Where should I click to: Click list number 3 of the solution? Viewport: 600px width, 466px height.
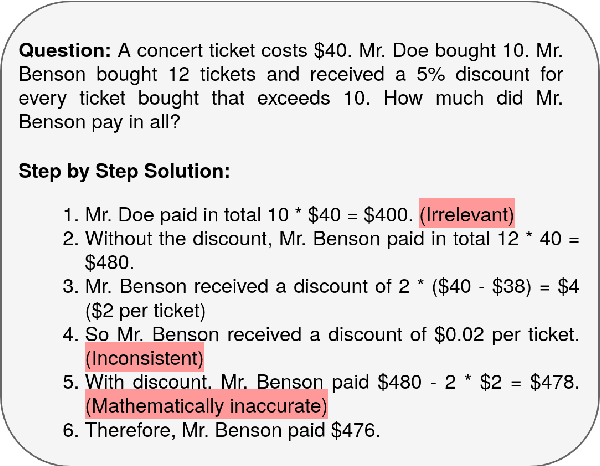pyautogui.click(x=69, y=287)
